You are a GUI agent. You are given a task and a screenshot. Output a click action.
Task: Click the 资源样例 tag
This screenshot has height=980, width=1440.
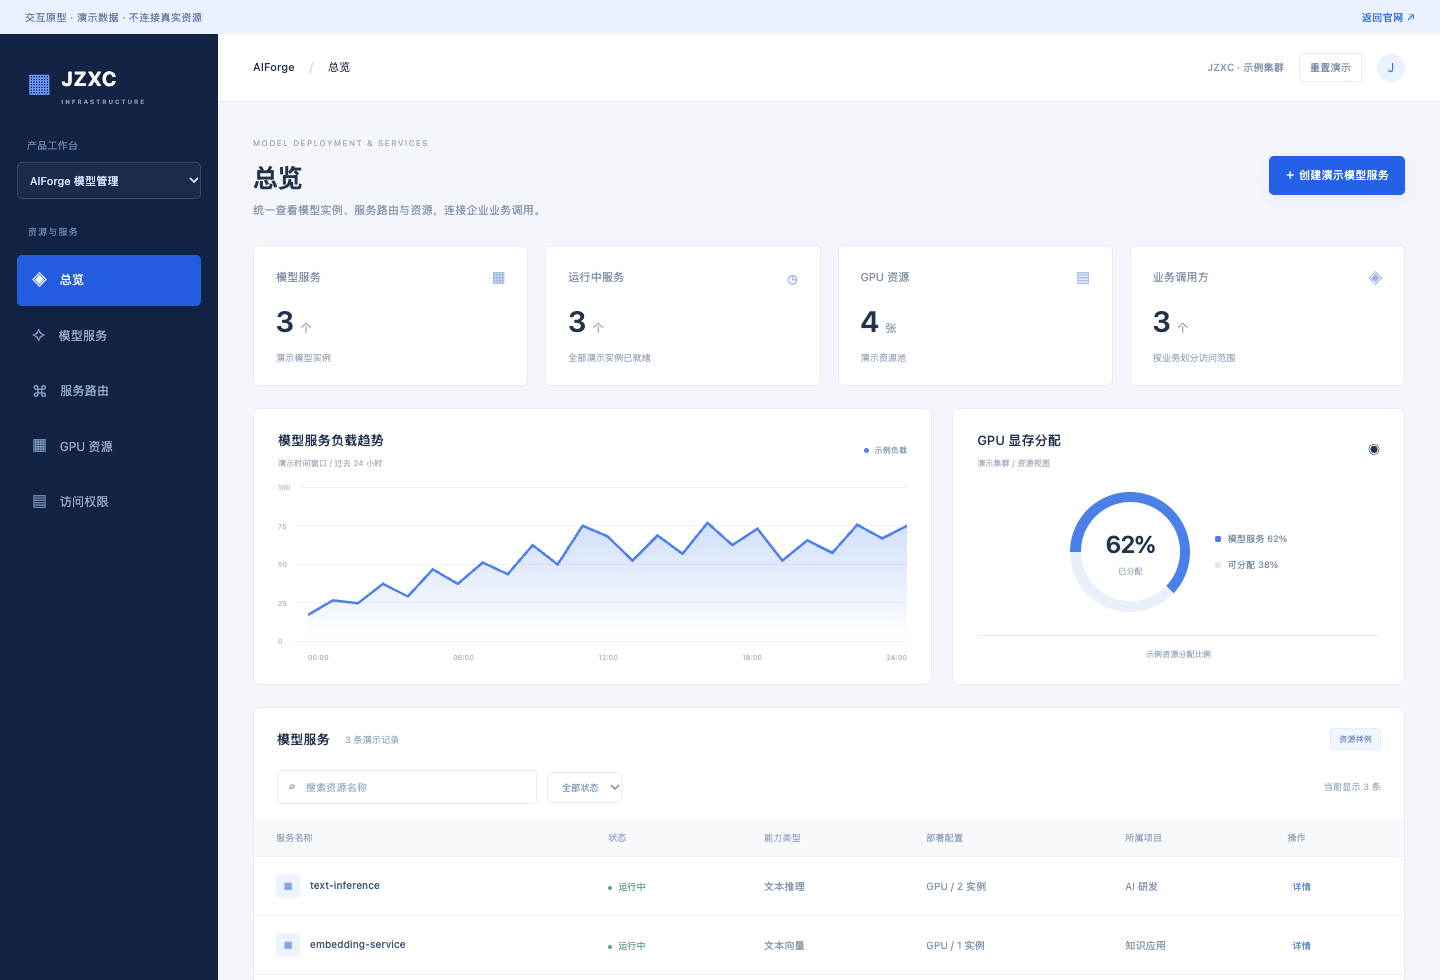[1355, 739]
